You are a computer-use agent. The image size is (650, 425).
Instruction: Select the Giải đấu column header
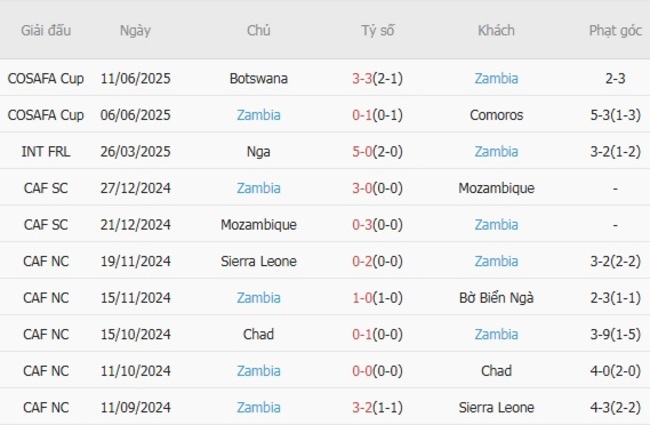pos(46,30)
